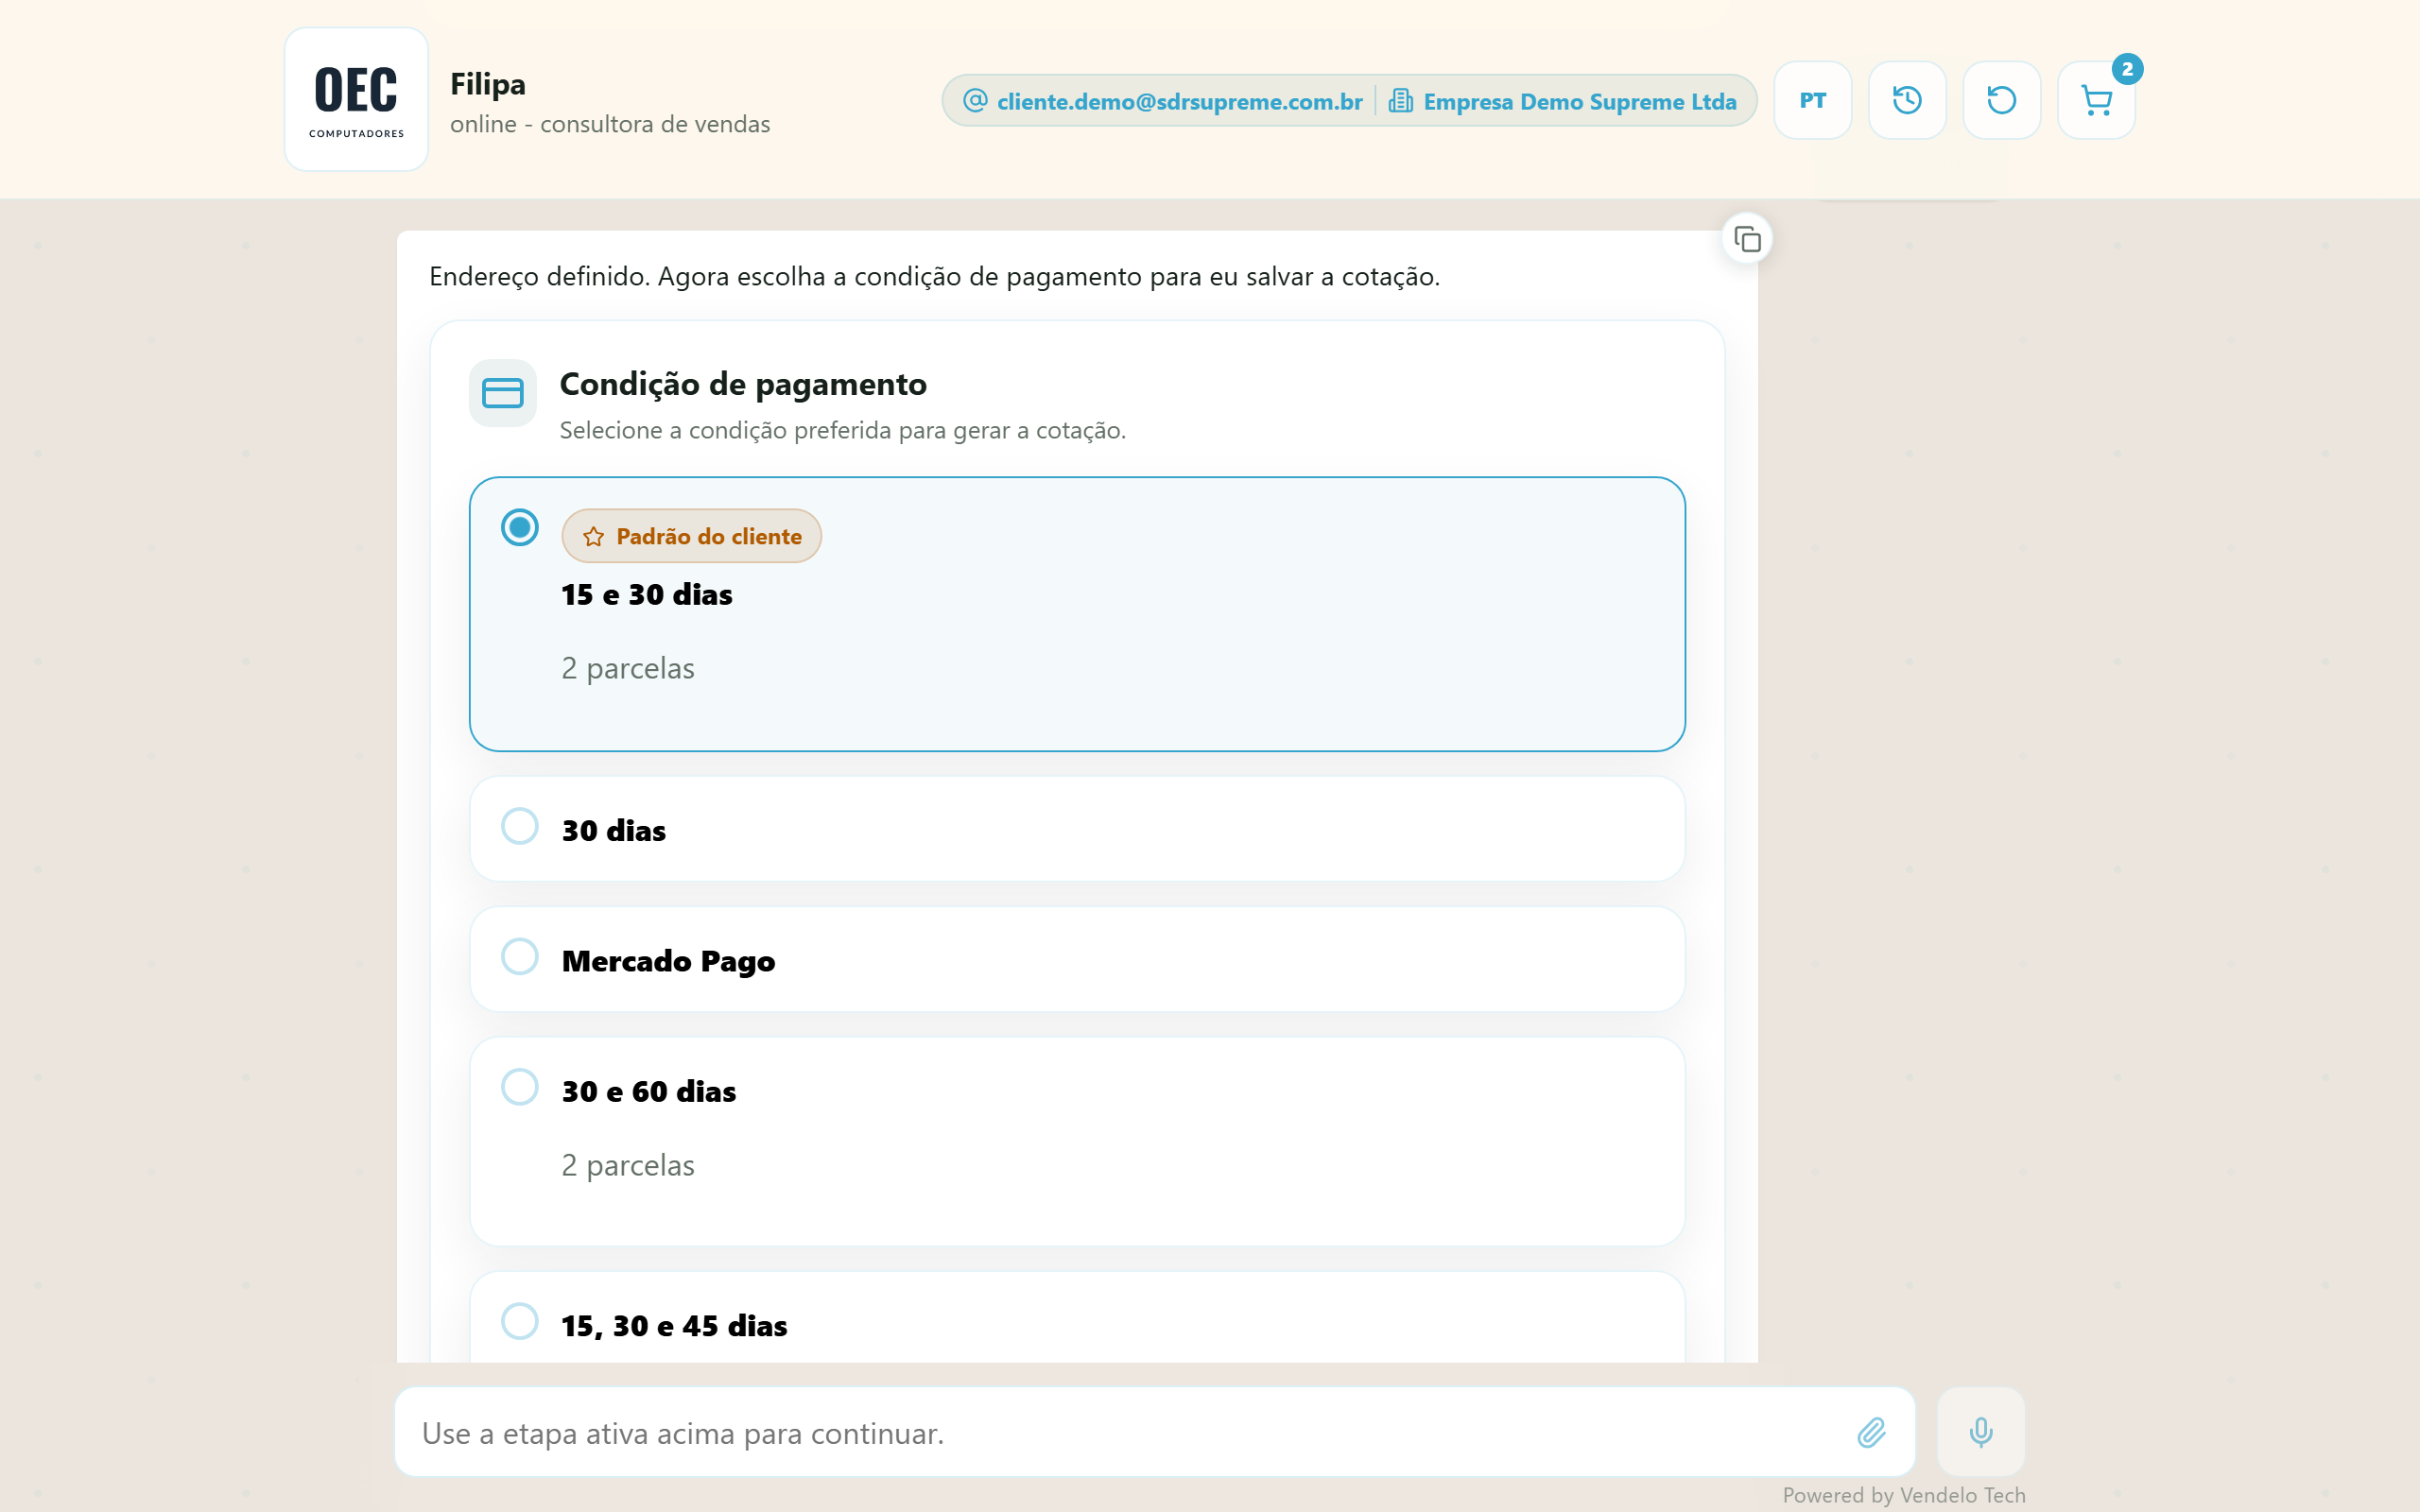Click the building icon beside company name

[x=1400, y=101]
